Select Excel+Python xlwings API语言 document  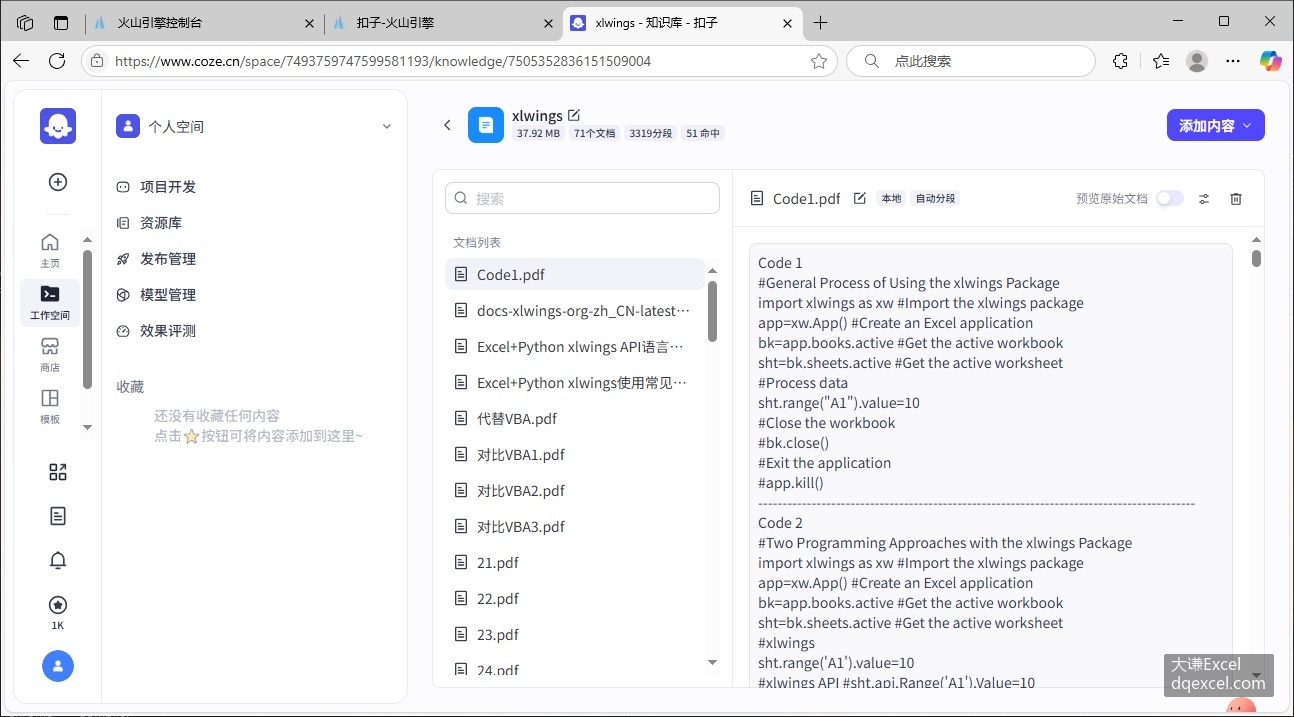575,347
